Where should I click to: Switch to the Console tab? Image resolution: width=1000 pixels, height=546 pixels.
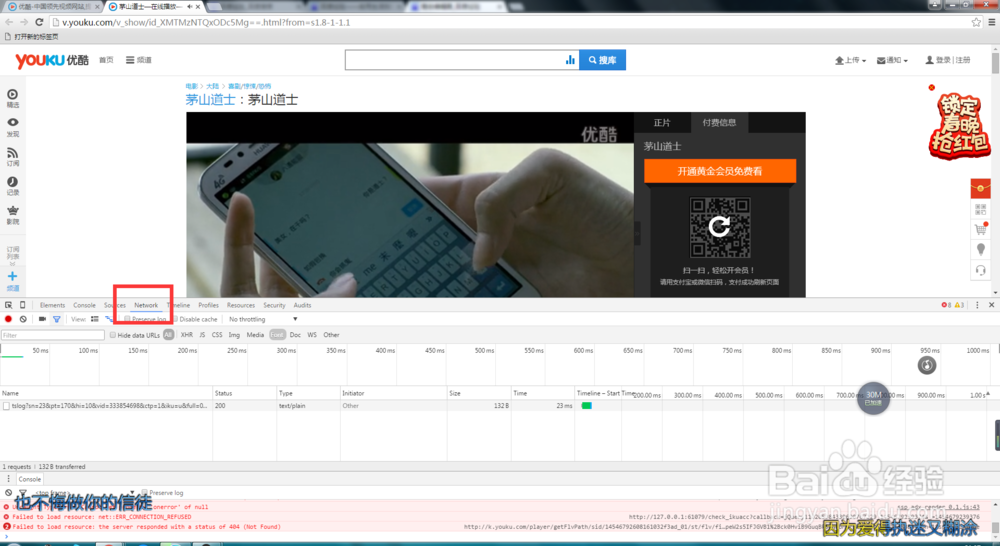tap(84, 306)
